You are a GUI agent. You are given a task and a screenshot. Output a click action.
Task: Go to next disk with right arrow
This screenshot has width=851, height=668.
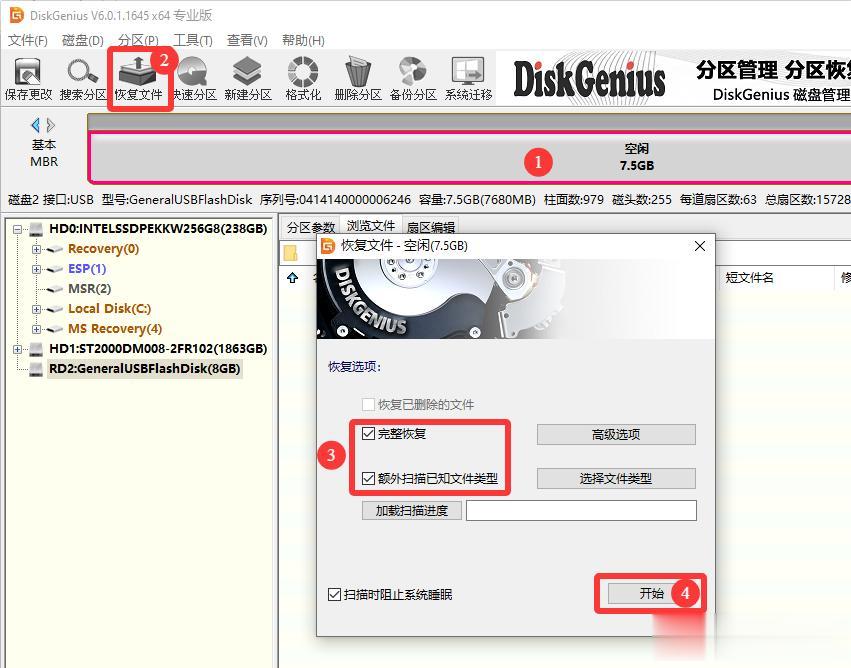50,125
